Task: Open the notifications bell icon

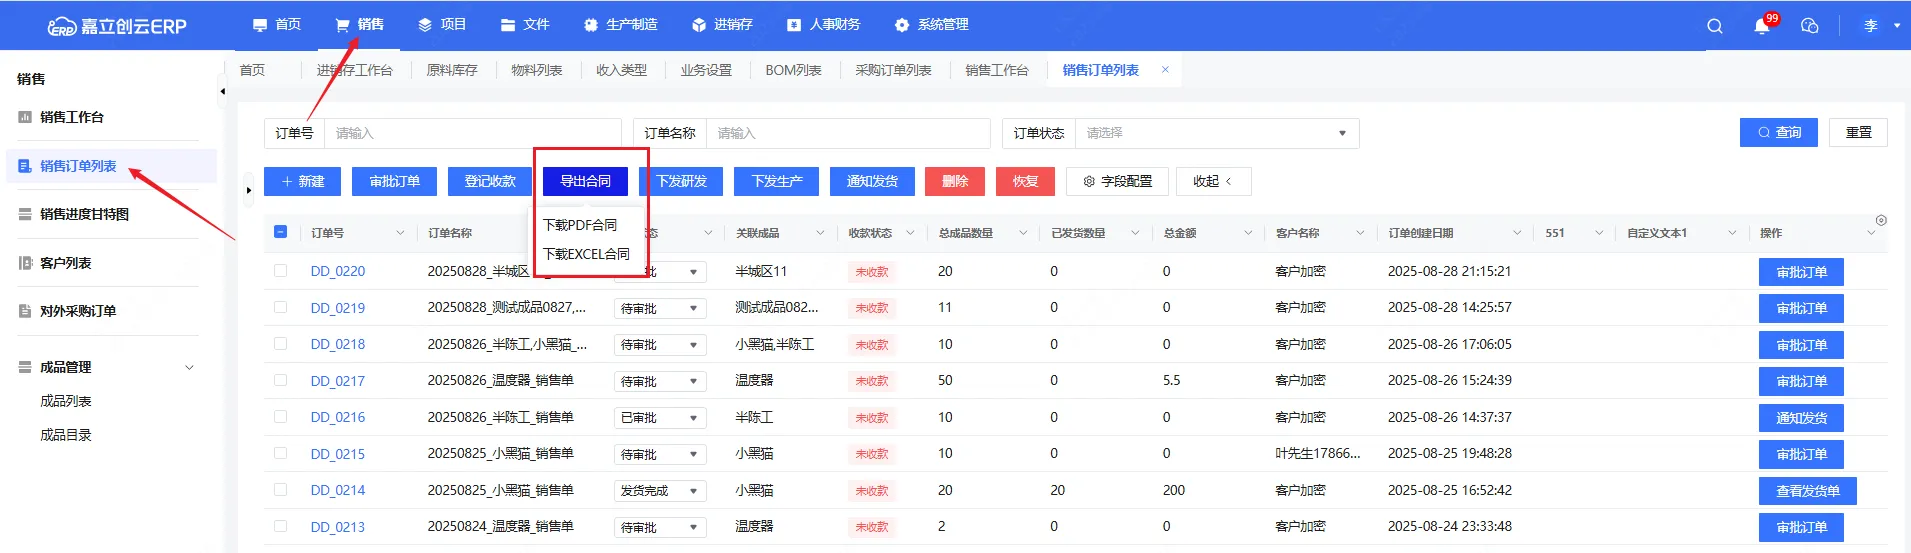Action: click(1761, 26)
